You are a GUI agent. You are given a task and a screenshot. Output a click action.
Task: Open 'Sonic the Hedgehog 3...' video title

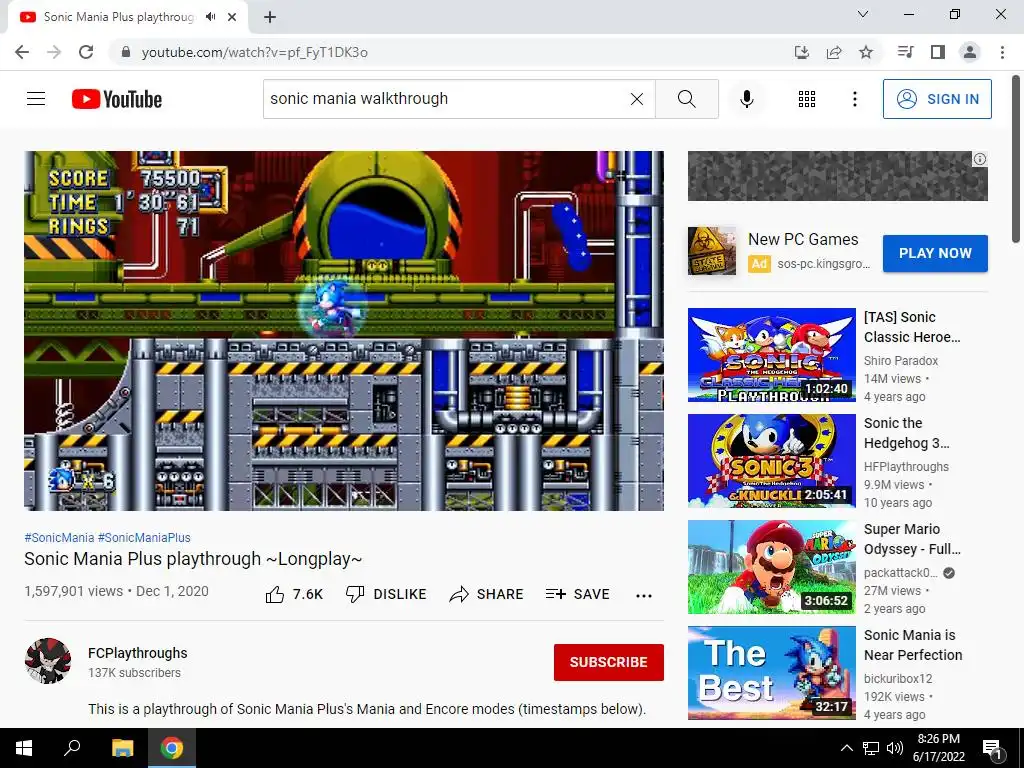(906, 433)
